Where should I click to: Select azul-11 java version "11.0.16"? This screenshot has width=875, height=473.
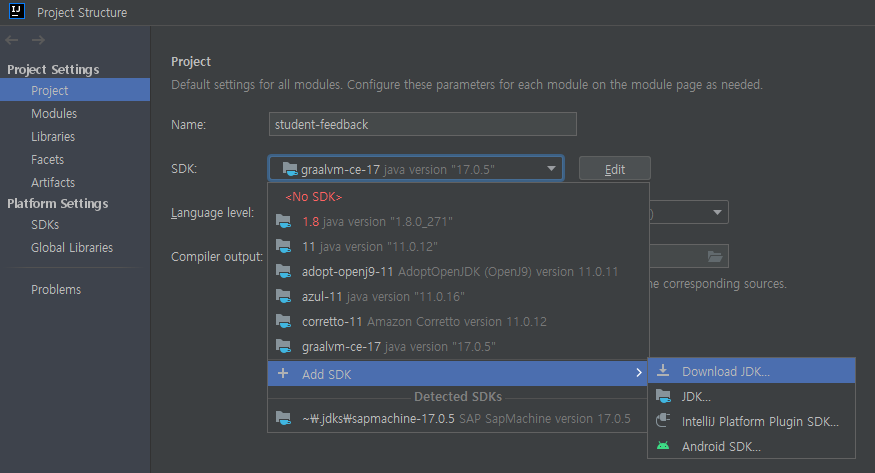coord(458,296)
